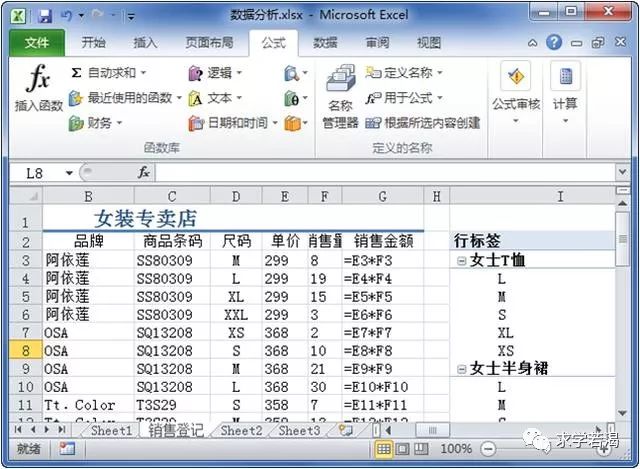Open Lookup and Reference functions icon
Screen dimensions: 640x469
tap(291, 74)
